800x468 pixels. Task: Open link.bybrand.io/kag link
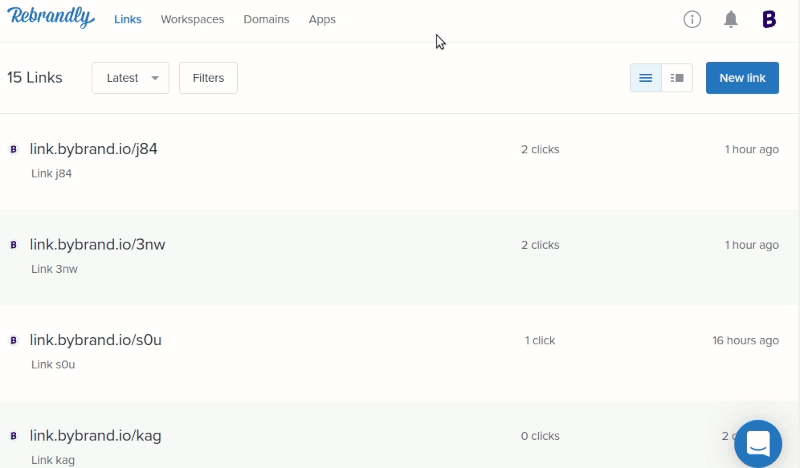[x=95, y=435]
